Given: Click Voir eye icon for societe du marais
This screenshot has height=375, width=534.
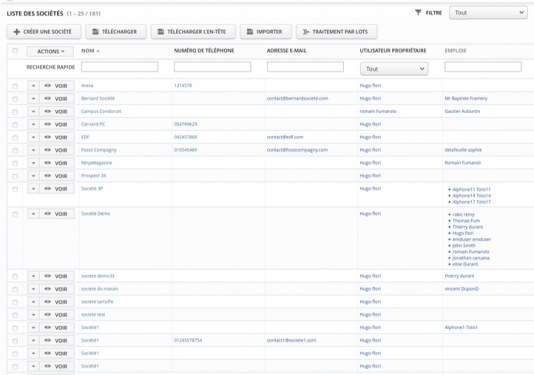Looking at the screenshot, I should pos(47,289).
